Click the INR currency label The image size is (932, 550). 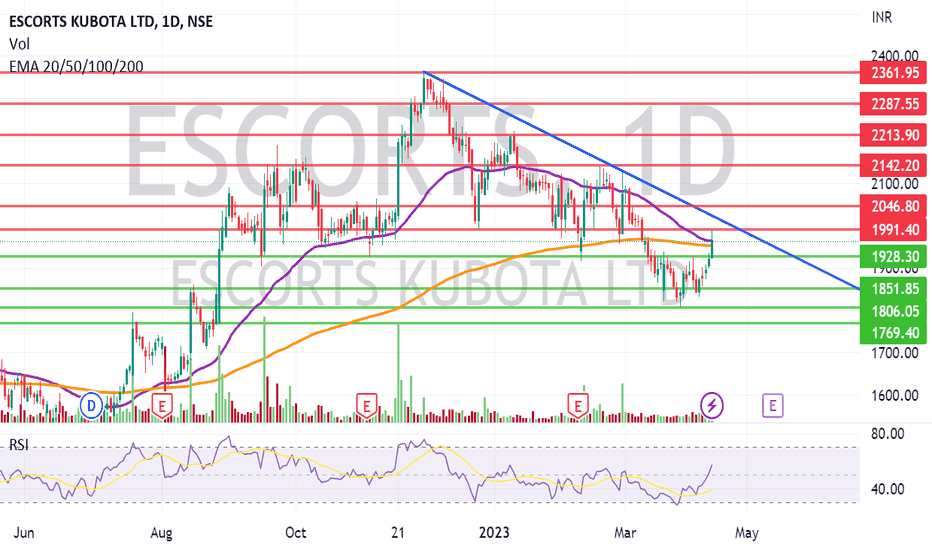point(882,18)
